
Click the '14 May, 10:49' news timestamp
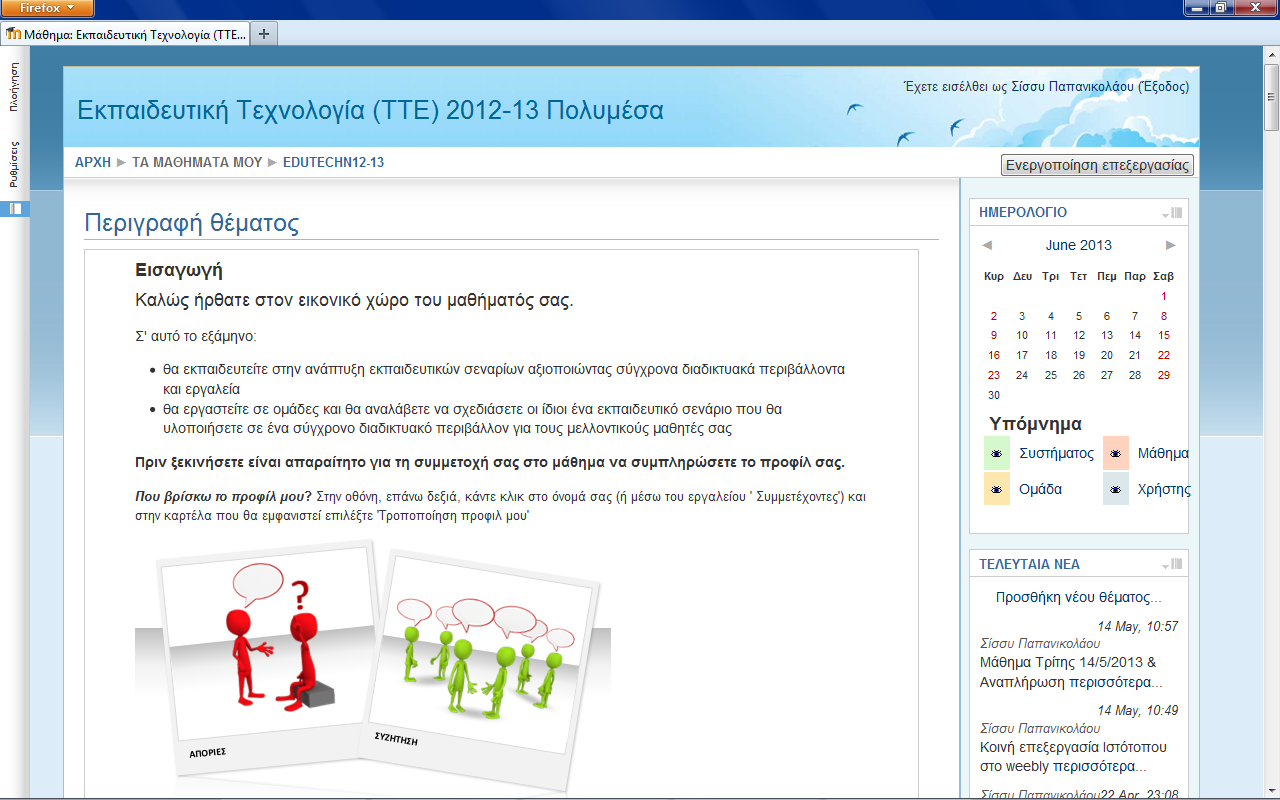pyautogui.click(x=1138, y=711)
